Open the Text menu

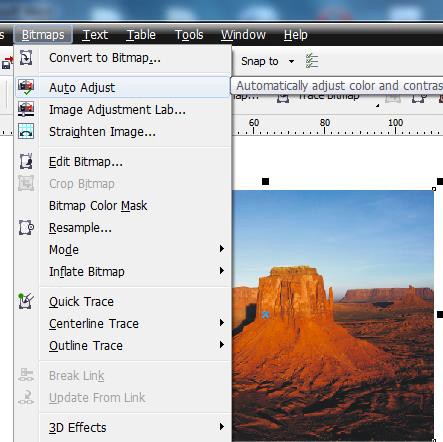coord(95,35)
